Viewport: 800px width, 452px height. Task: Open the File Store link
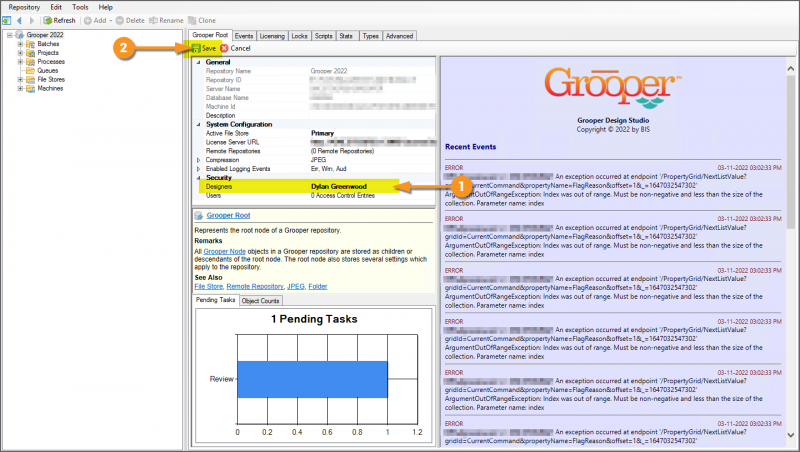pyautogui.click(x=208, y=287)
